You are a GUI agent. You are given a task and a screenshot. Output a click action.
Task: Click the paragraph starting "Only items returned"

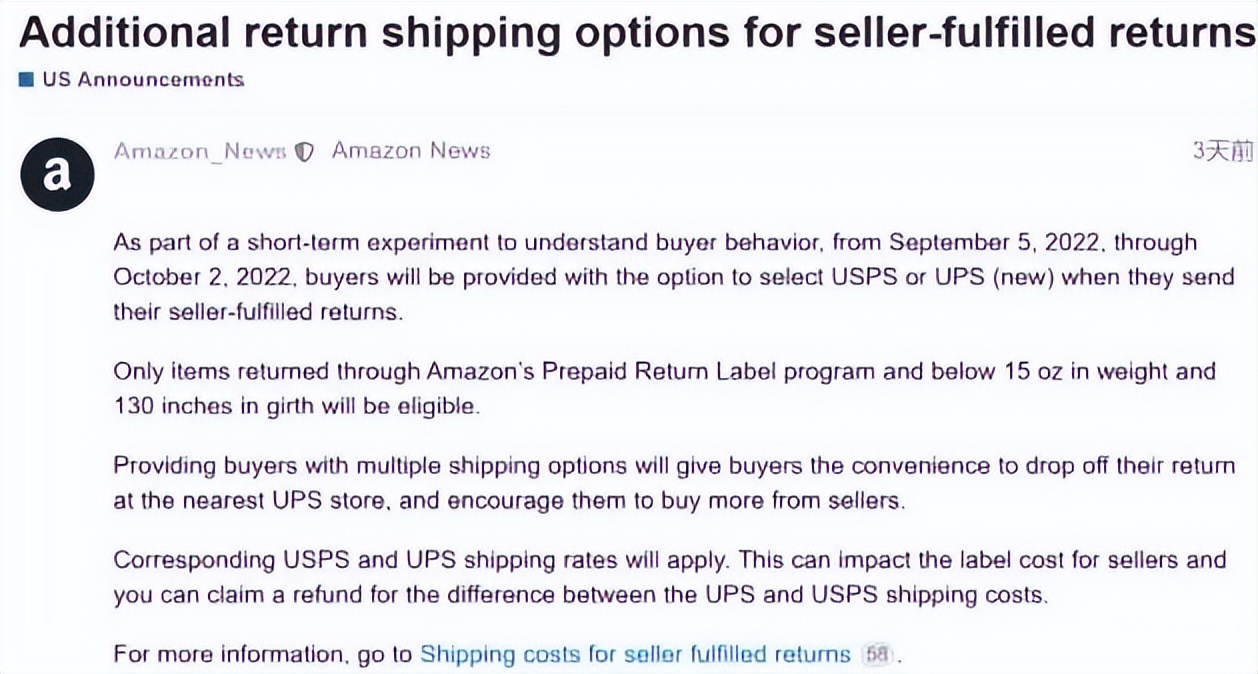point(660,389)
